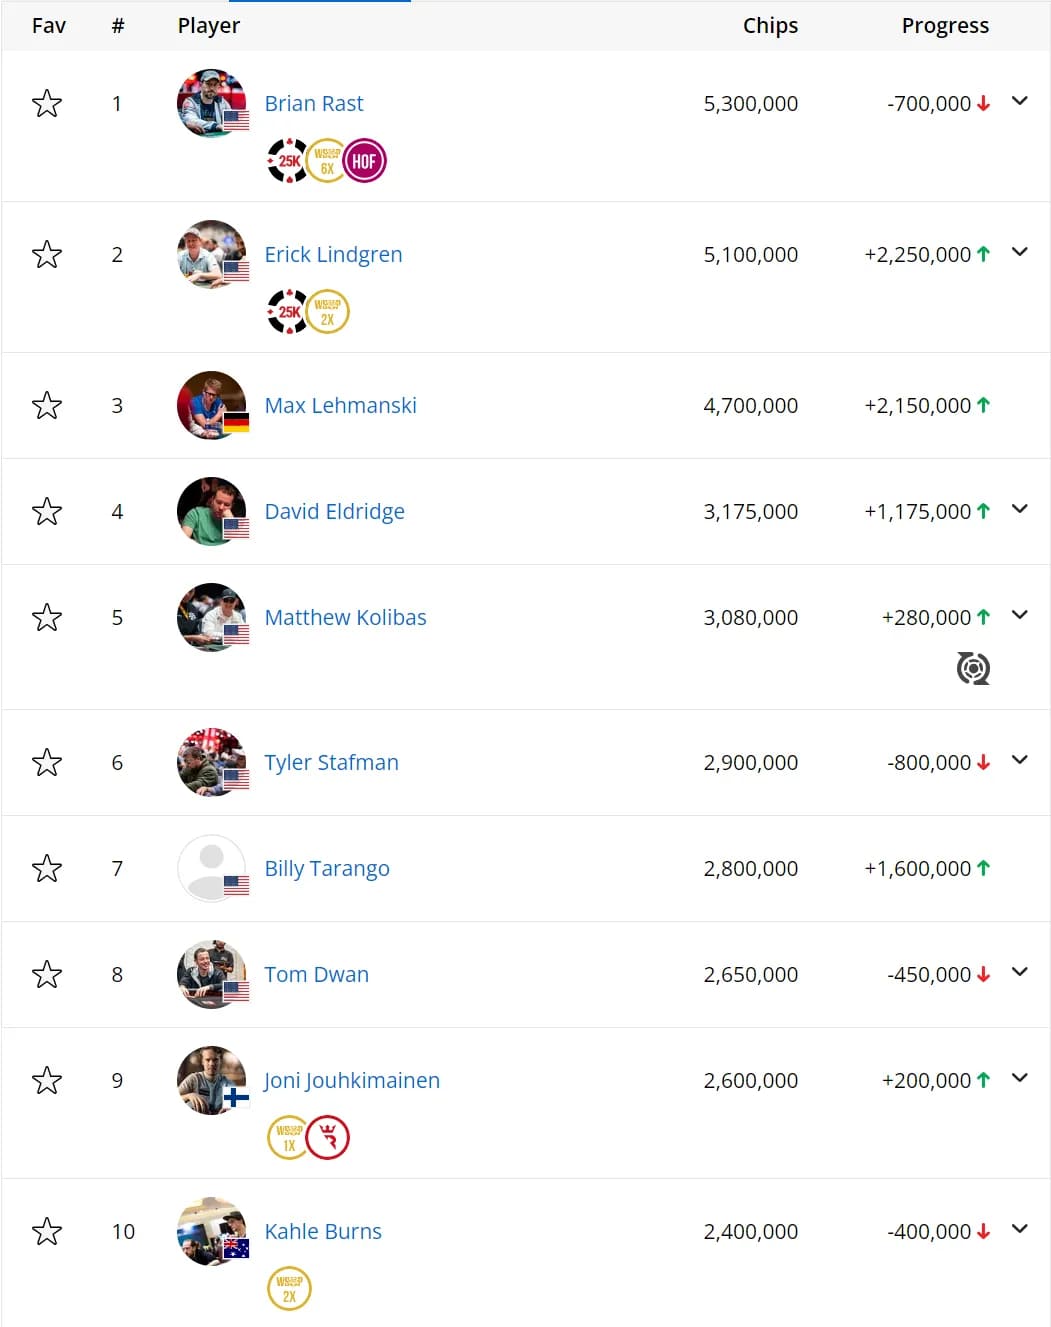Image resolution: width=1051 pixels, height=1327 pixels.
Task: Click Joni Jouhkimainen's WSOP 1X badge
Action: pos(288,1138)
